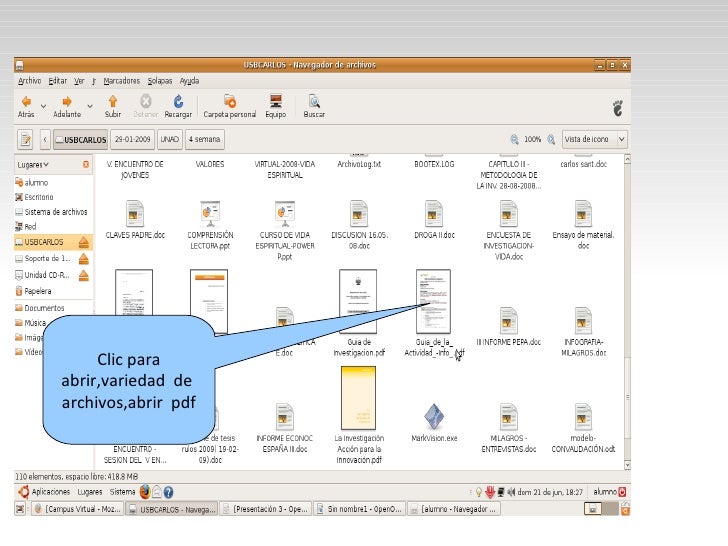
Task: Select the UNAD path button
Action: point(170,139)
